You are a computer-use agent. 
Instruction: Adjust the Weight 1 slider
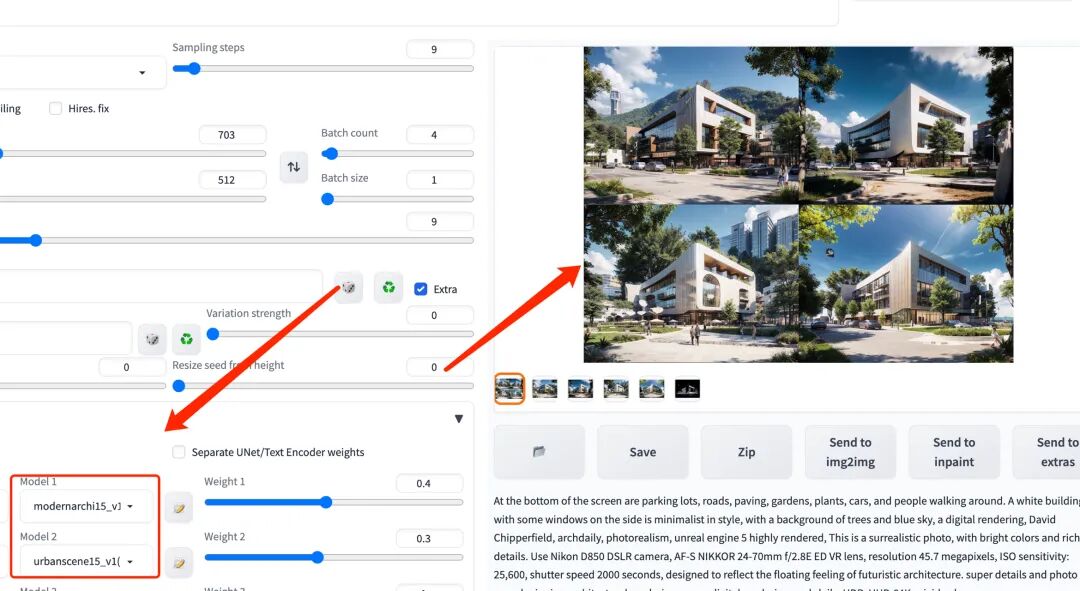[x=333, y=502]
